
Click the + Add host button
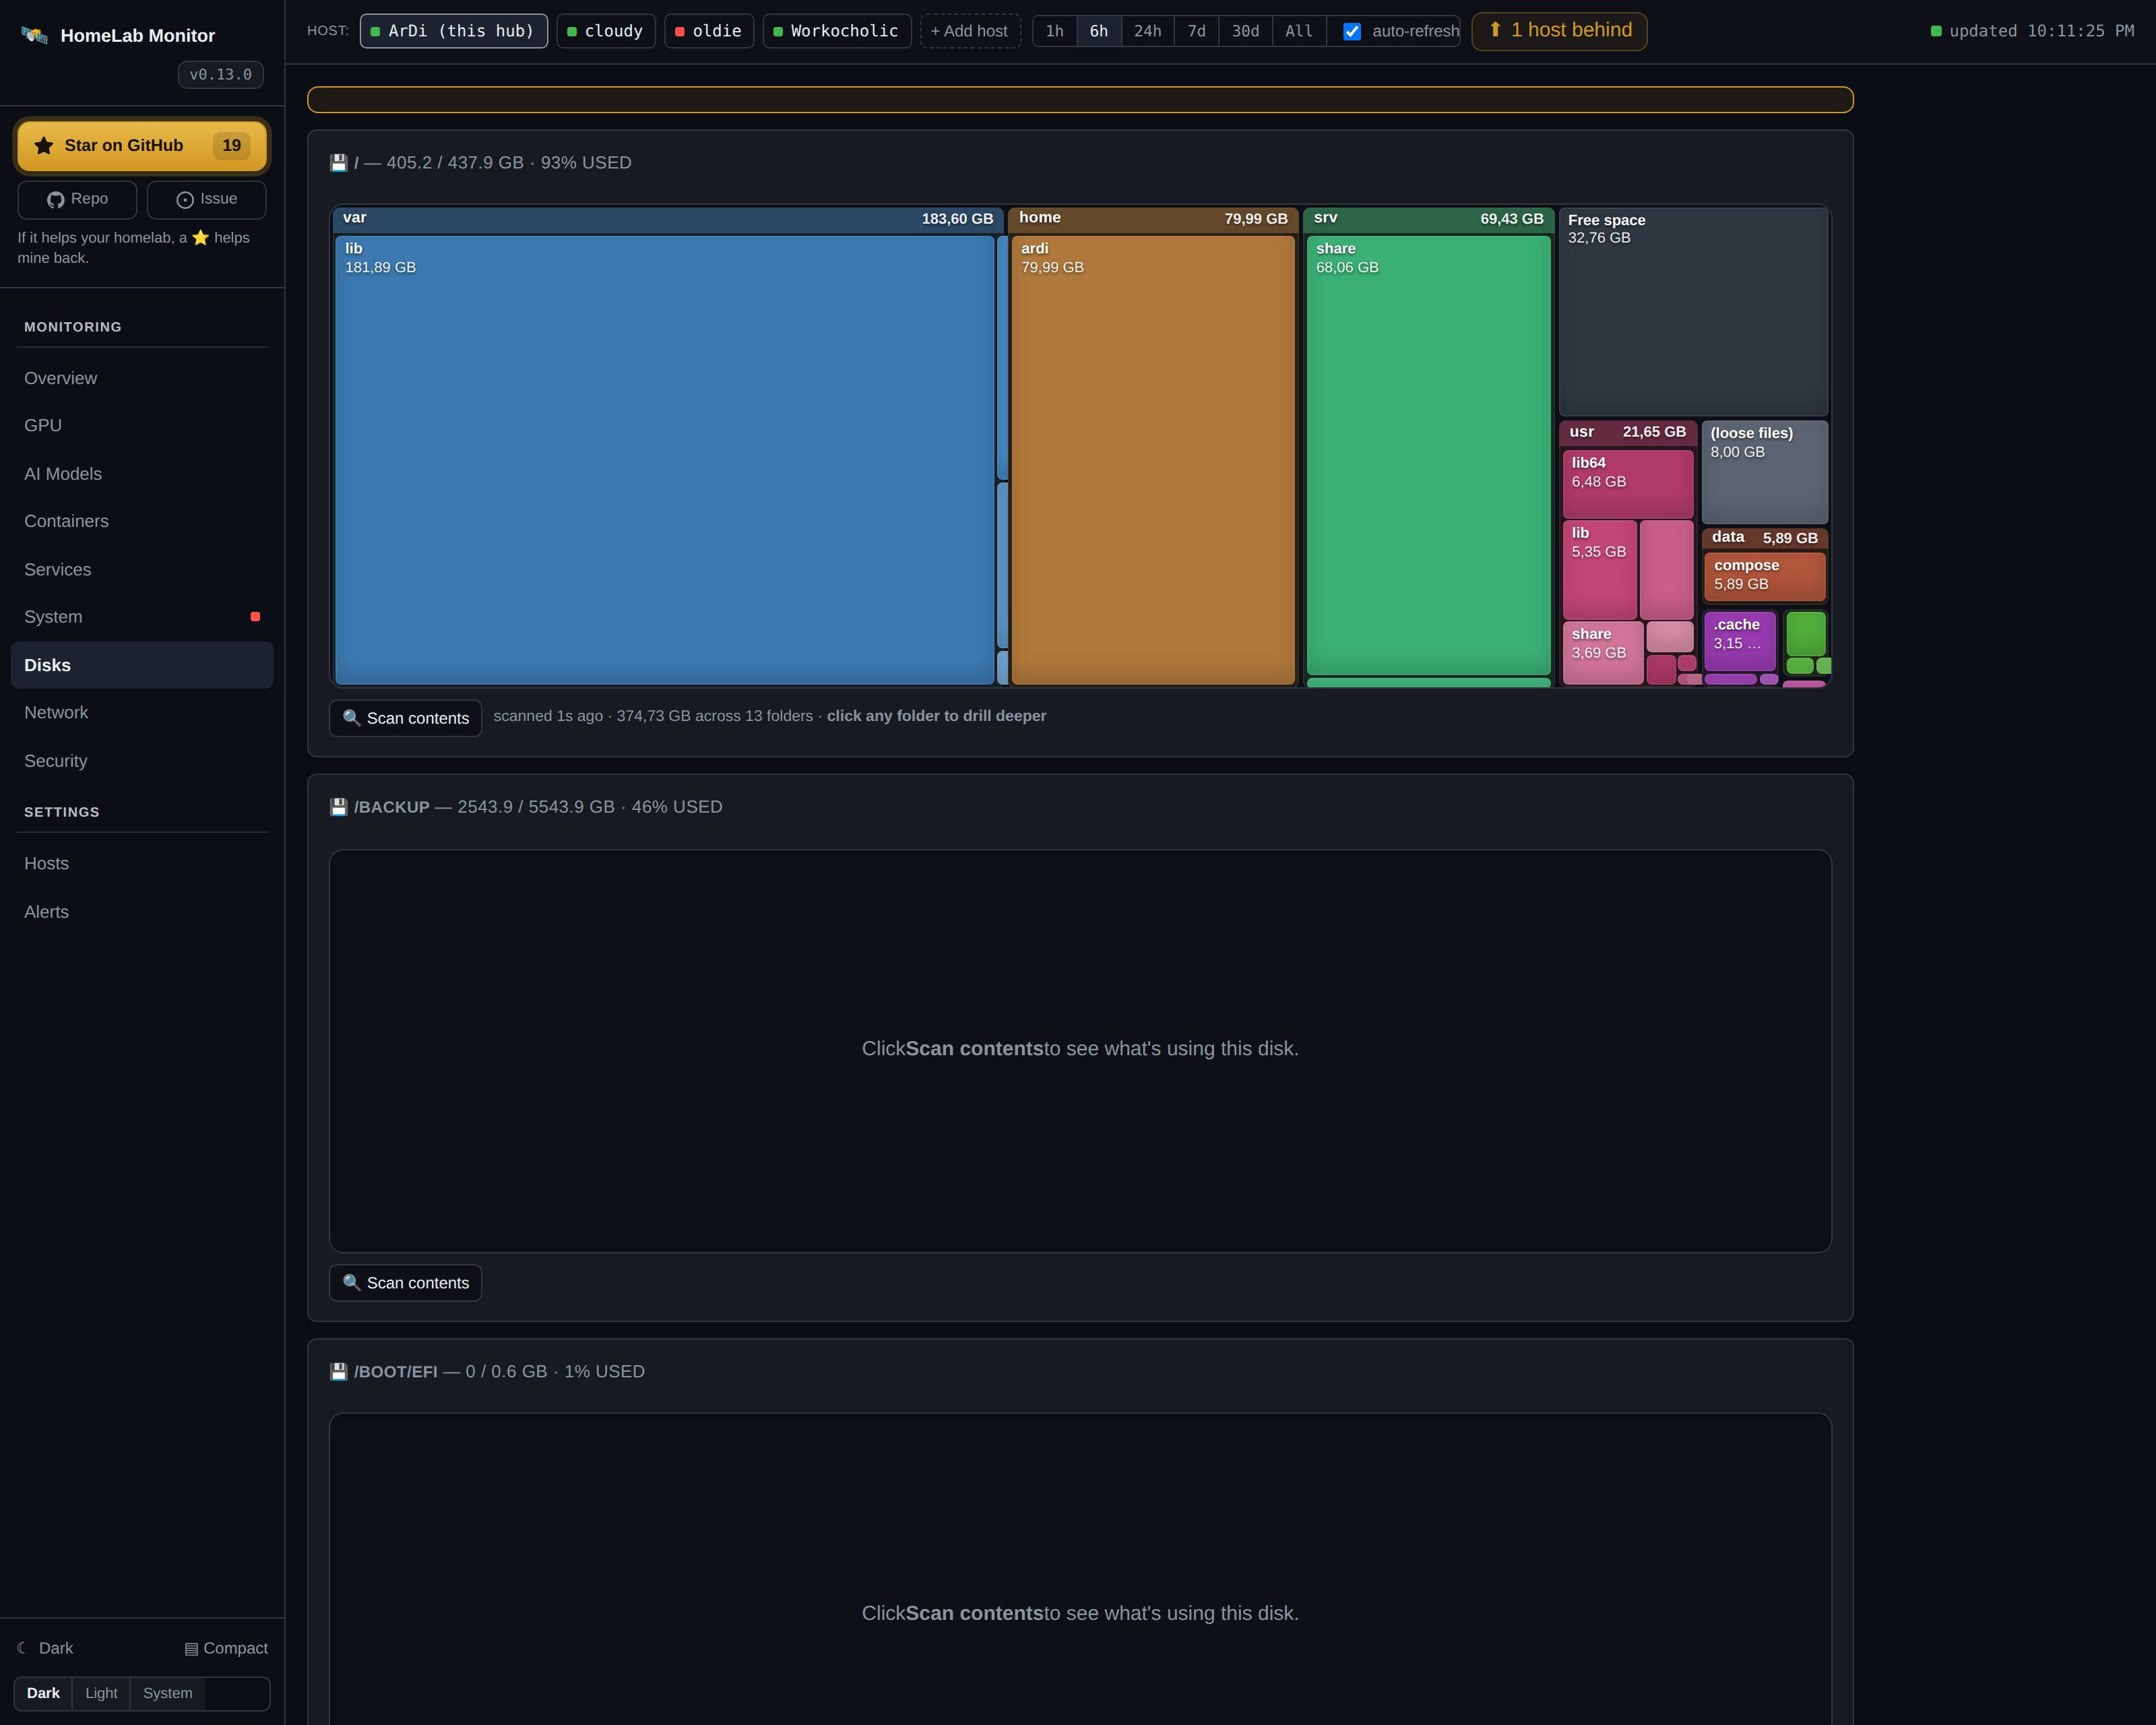pos(970,31)
